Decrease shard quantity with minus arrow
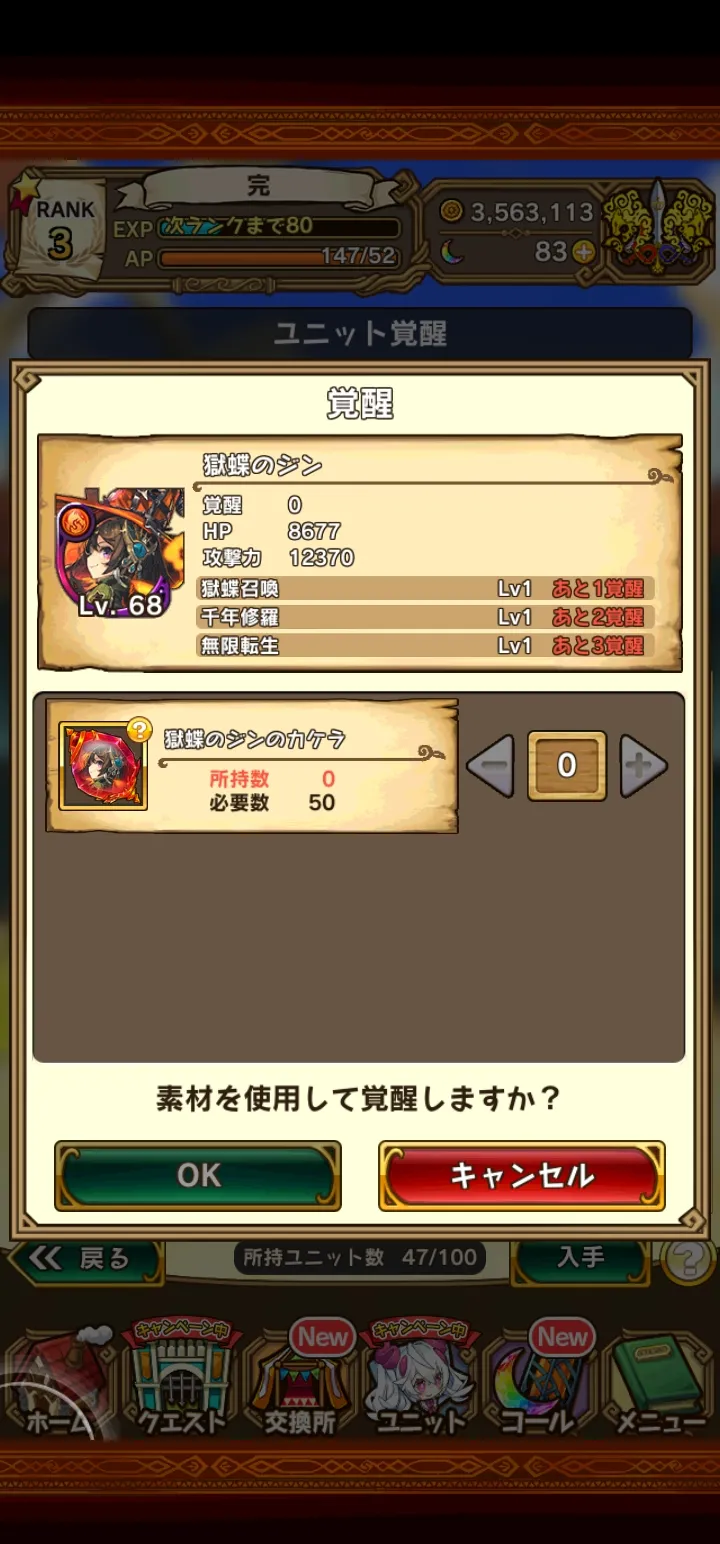The width and height of the screenshot is (720, 1544). 490,766
